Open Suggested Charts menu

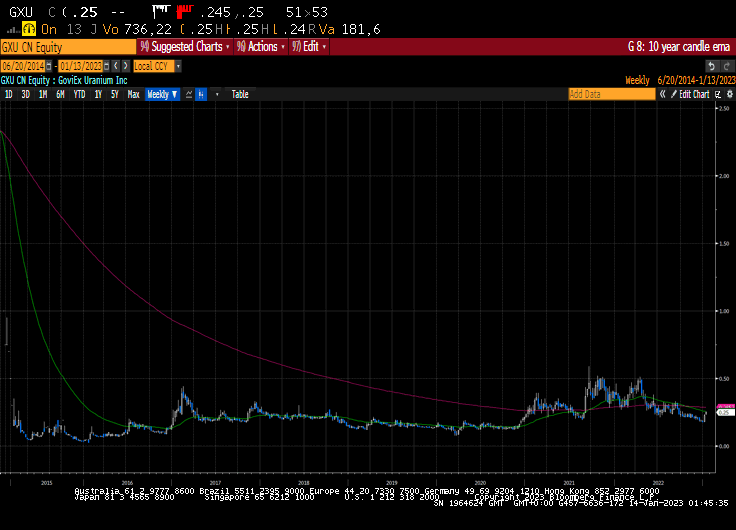pos(185,46)
